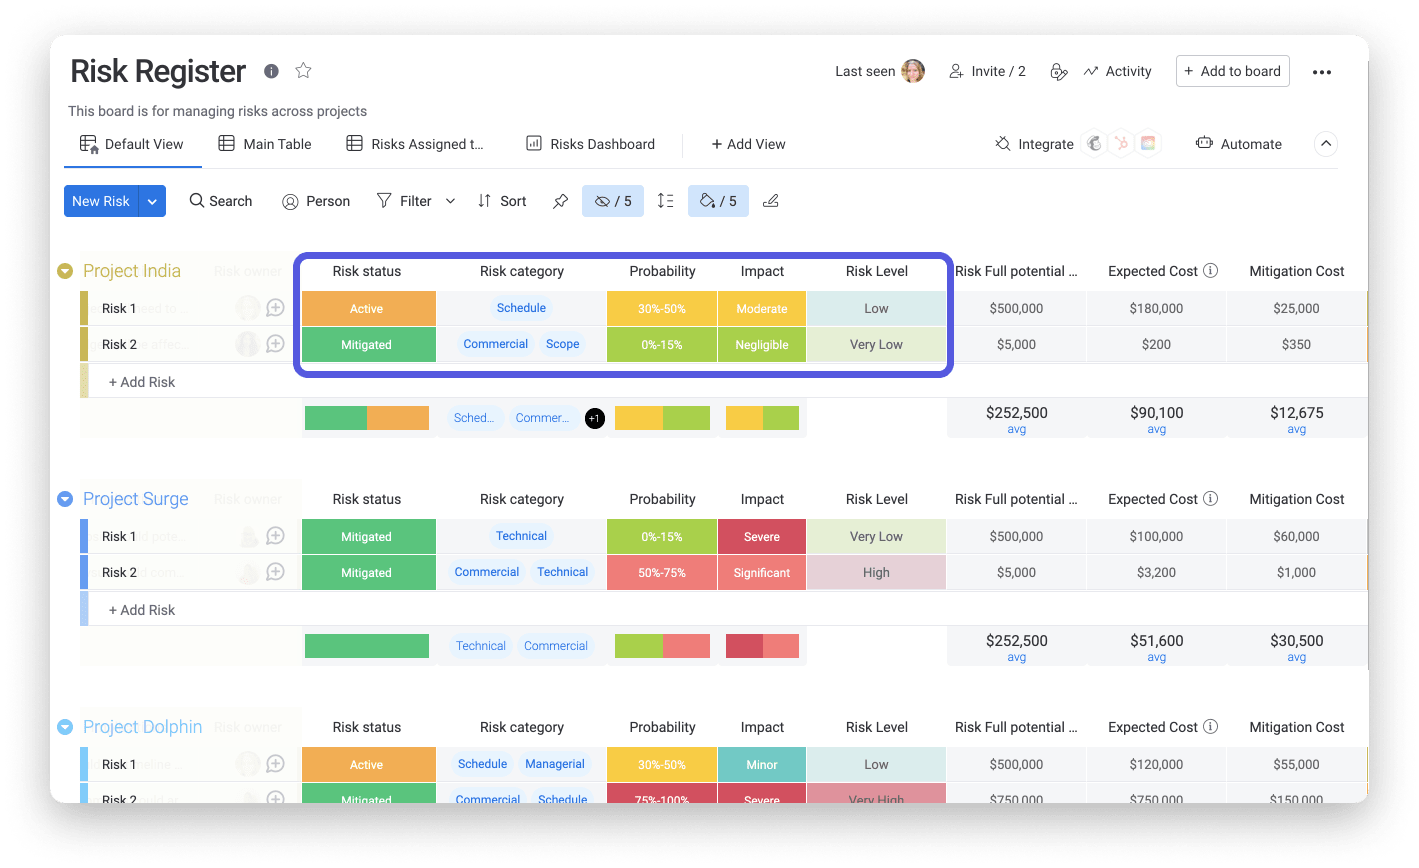Change the row height icon
1419x868 pixels.
[665, 201]
